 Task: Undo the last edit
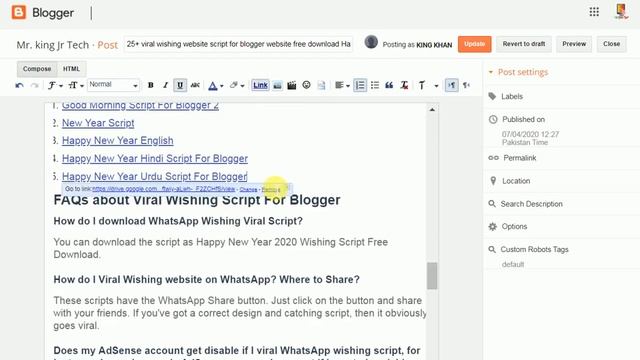pos(19,85)
